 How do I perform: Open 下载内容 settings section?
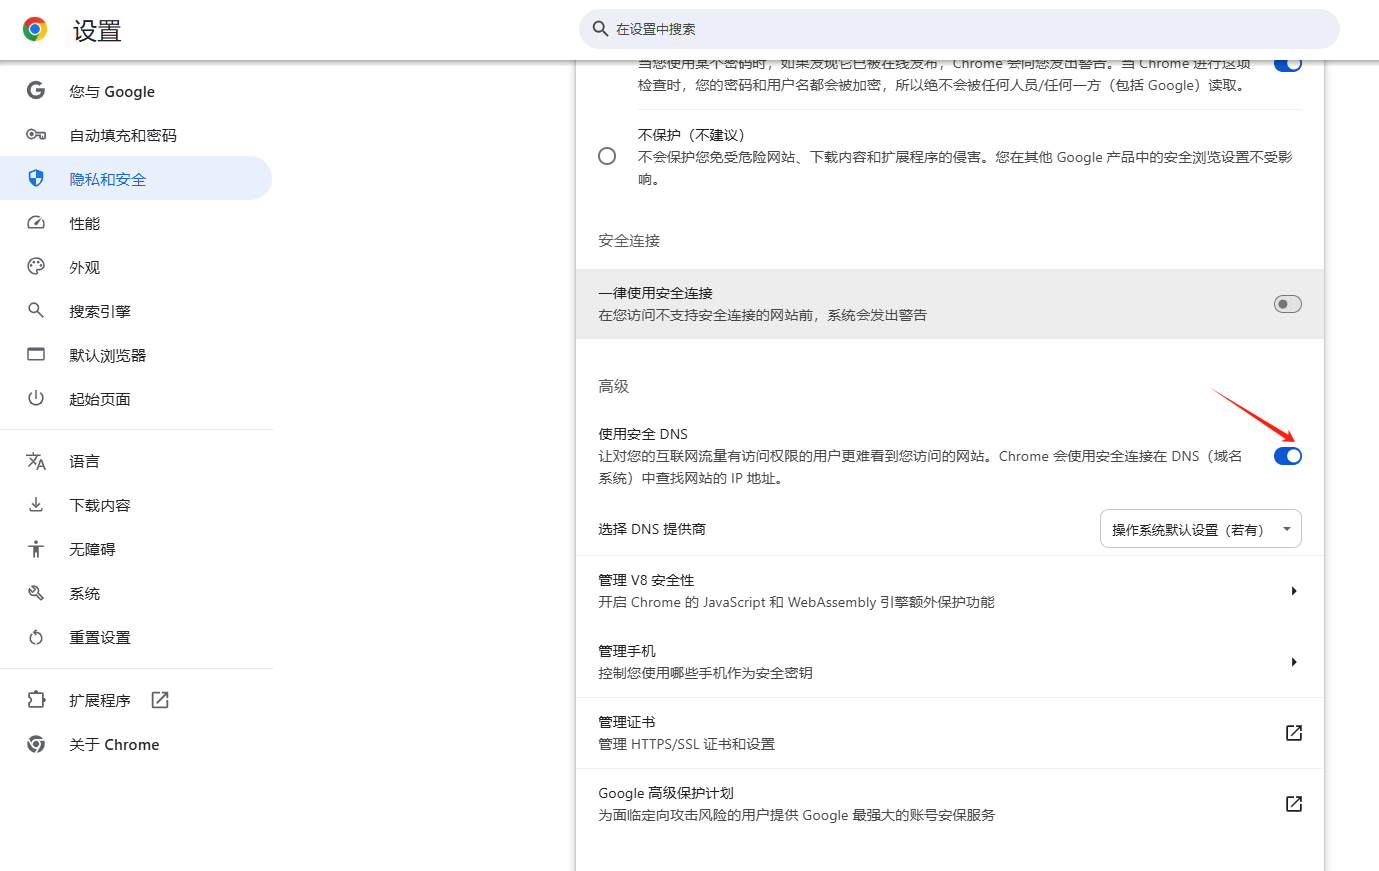coord(136,505)
